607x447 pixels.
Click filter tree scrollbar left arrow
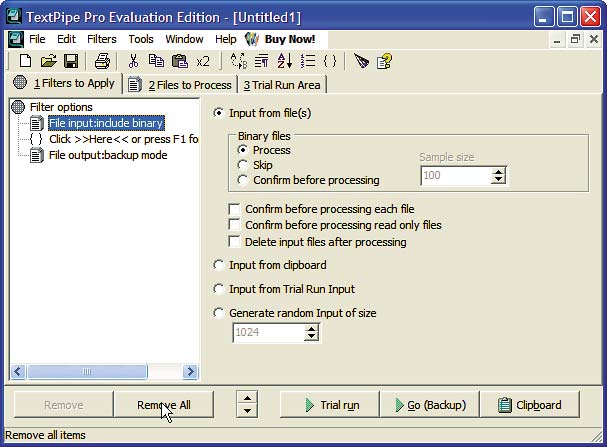18,372
